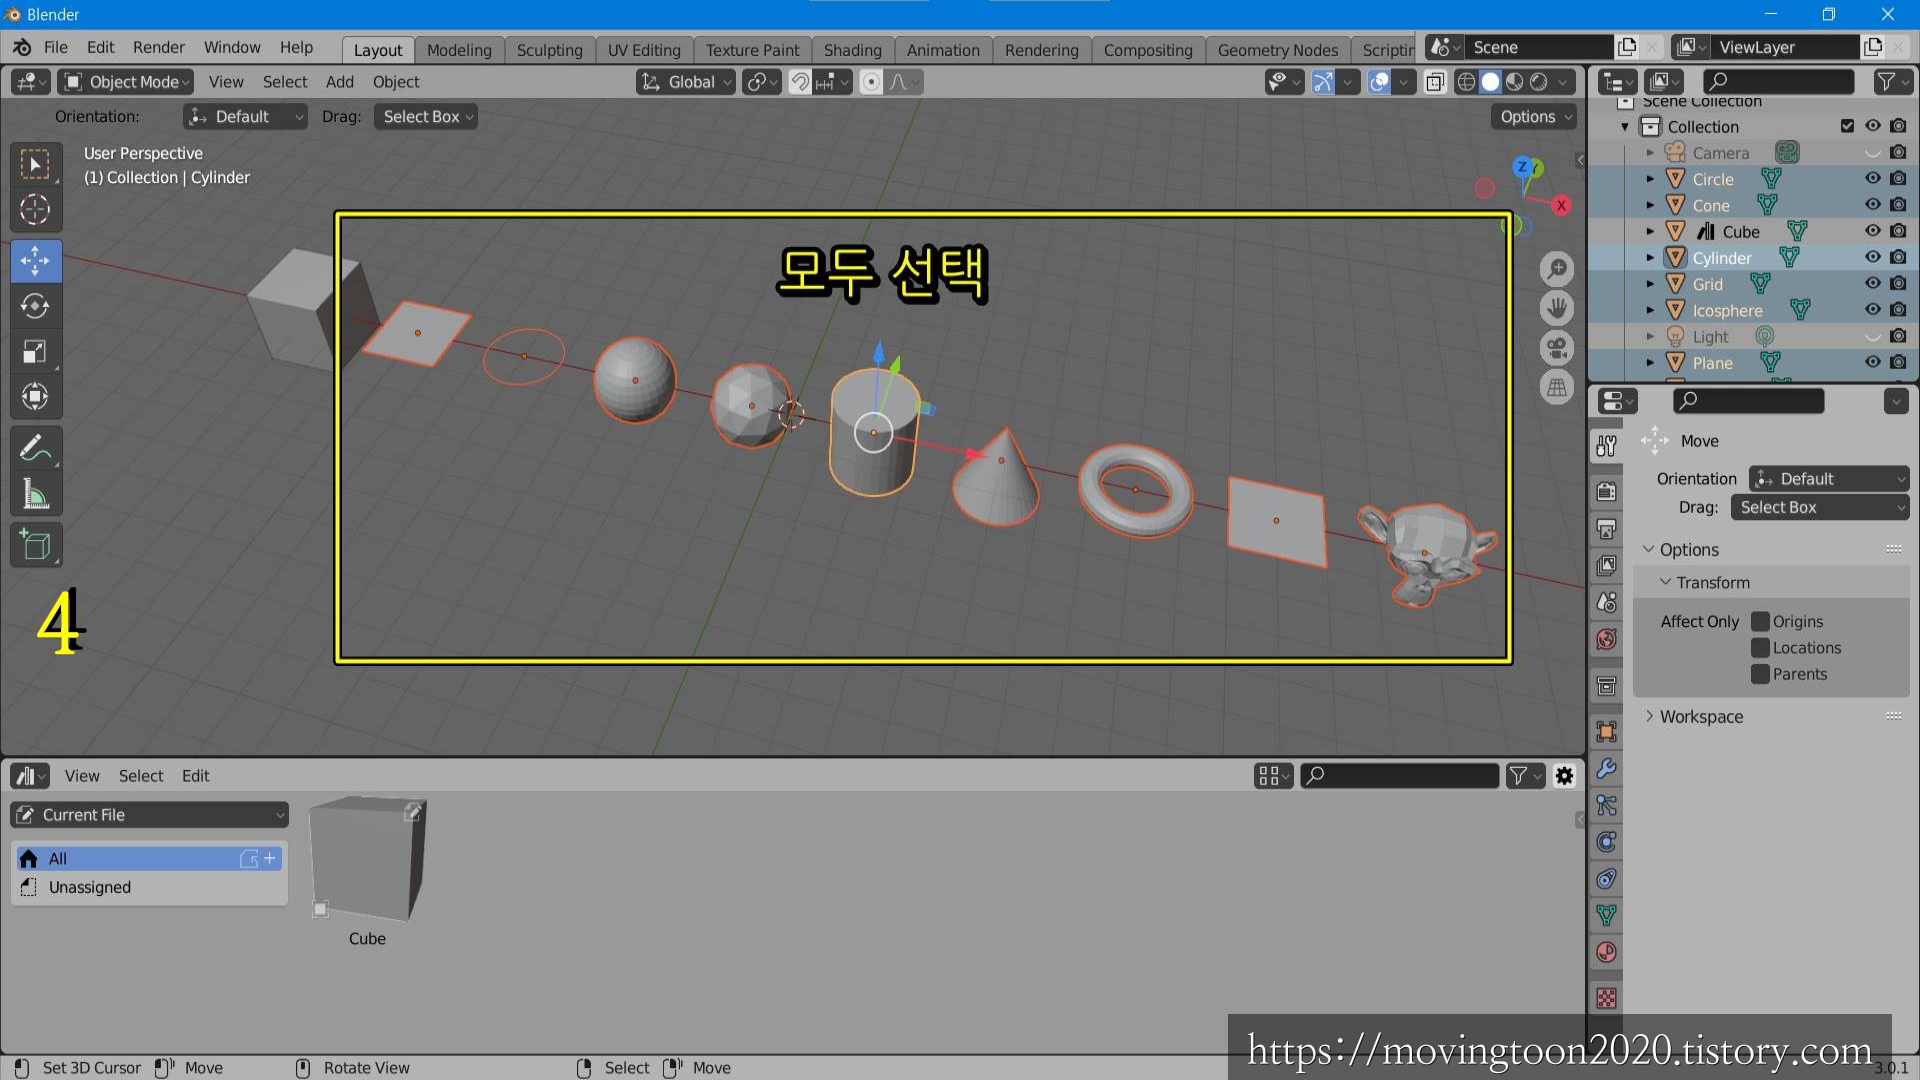Open the Object properties tab
This screenshot has height=1080, width=1920.
pos(1607,732)
